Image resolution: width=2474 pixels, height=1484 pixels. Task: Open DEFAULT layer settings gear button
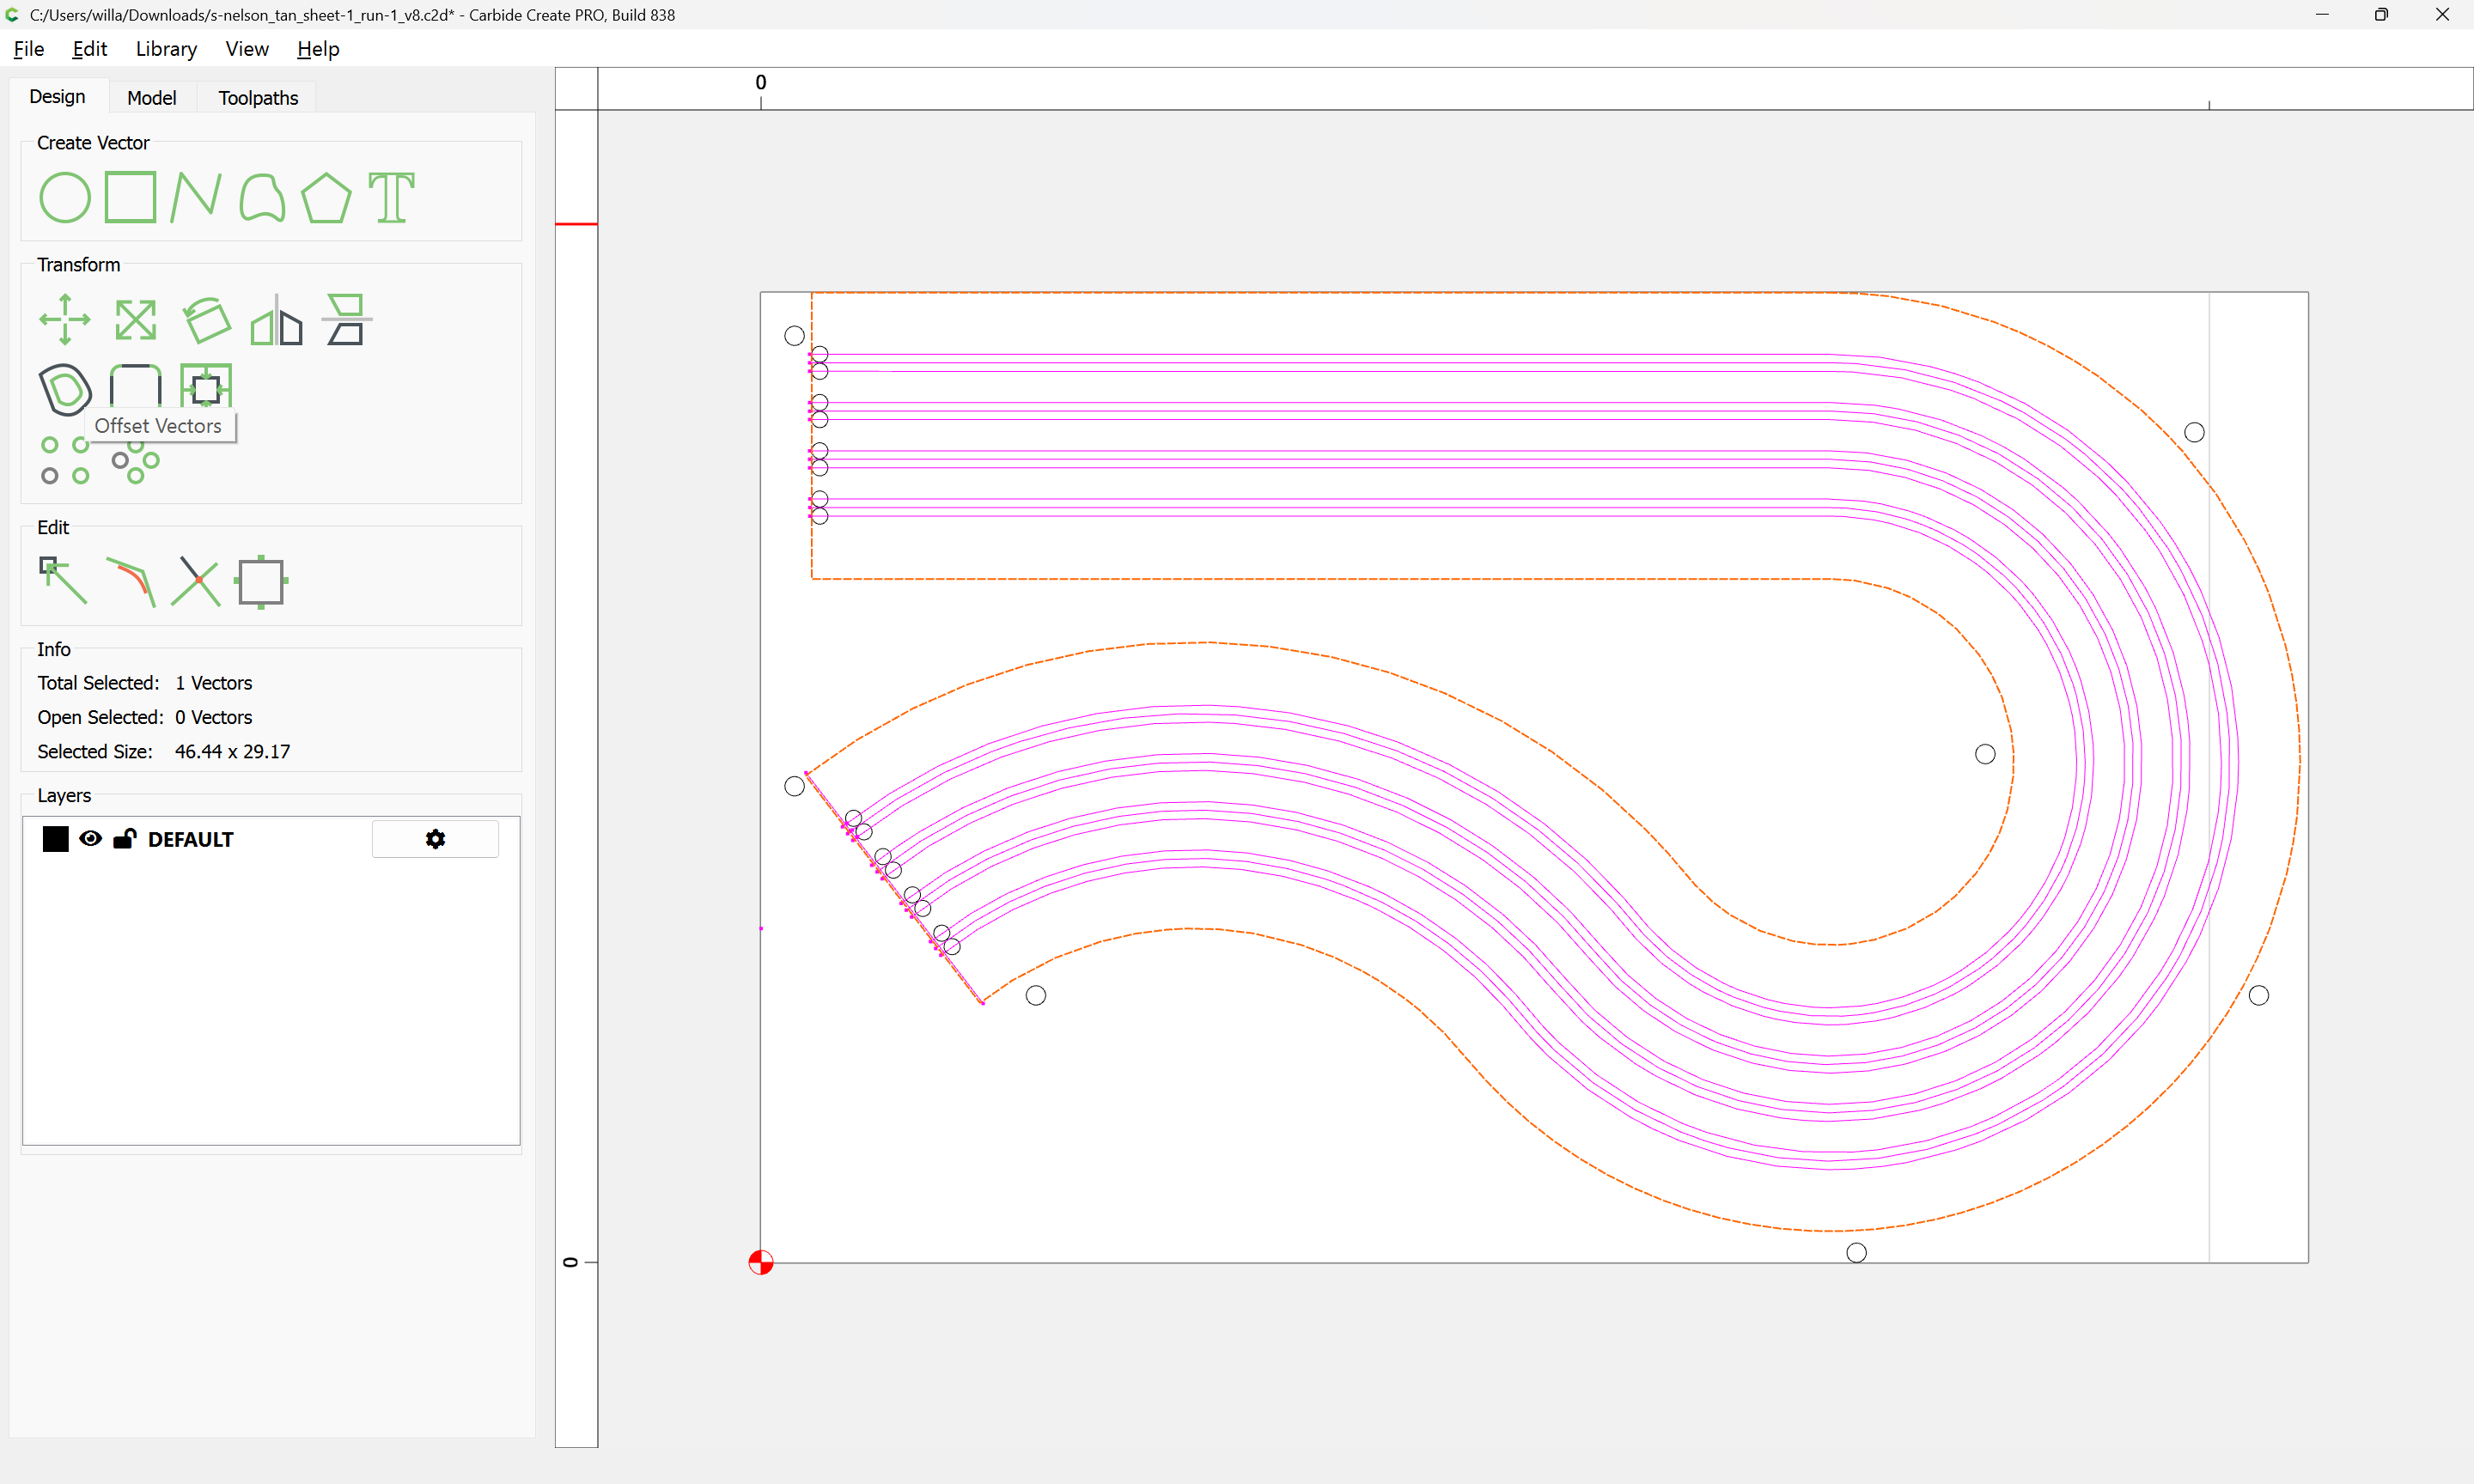435,839
